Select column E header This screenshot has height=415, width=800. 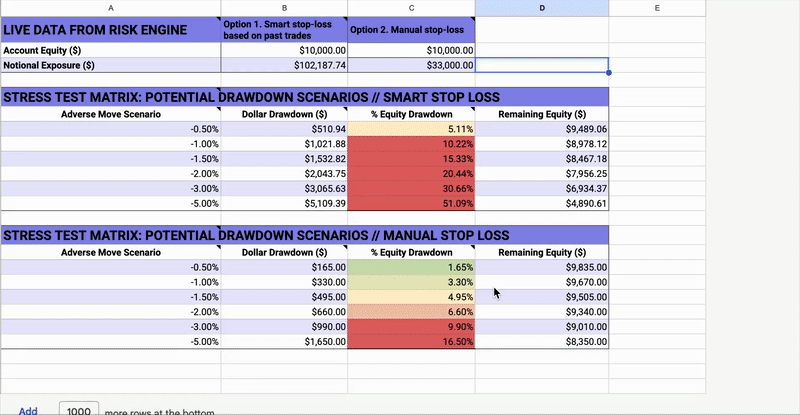657,8
